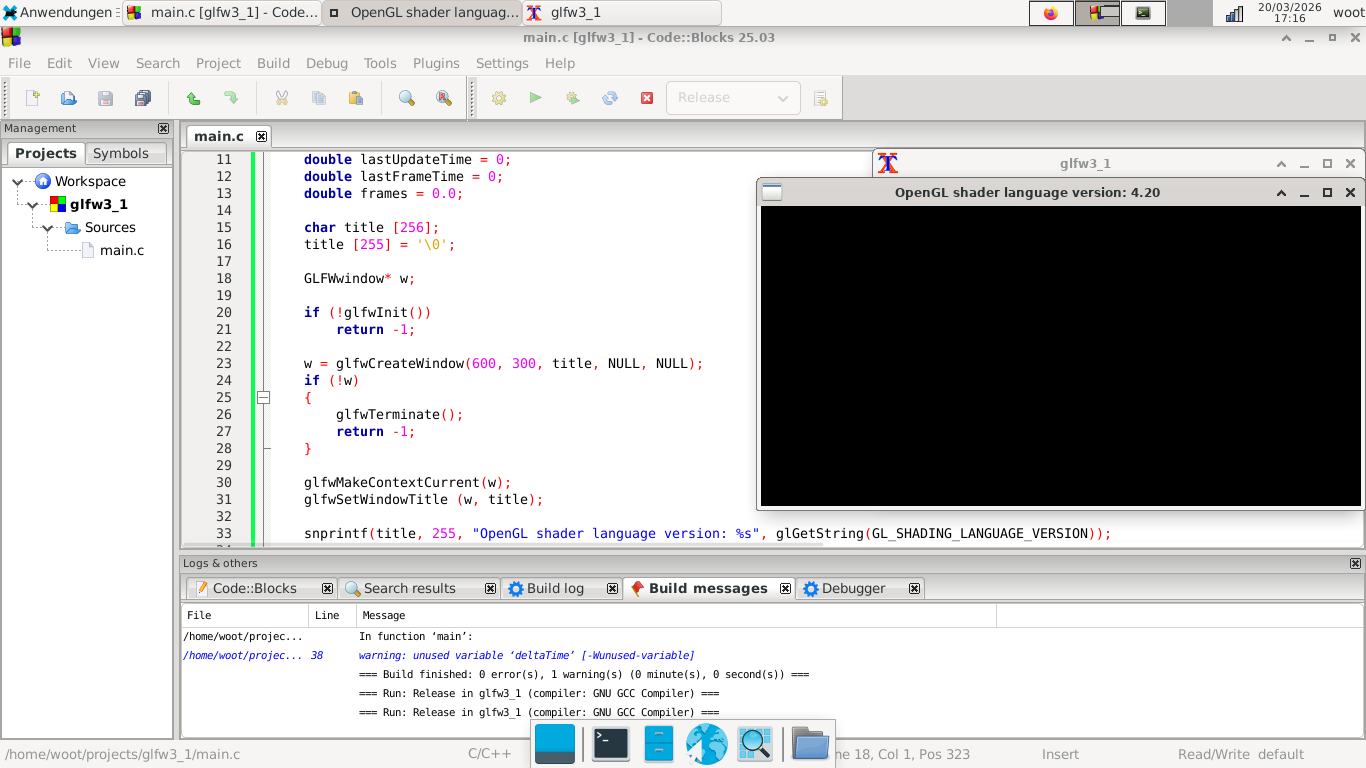
Task: Collapse the code fold marker at line 25
Action: pos(264,397)
